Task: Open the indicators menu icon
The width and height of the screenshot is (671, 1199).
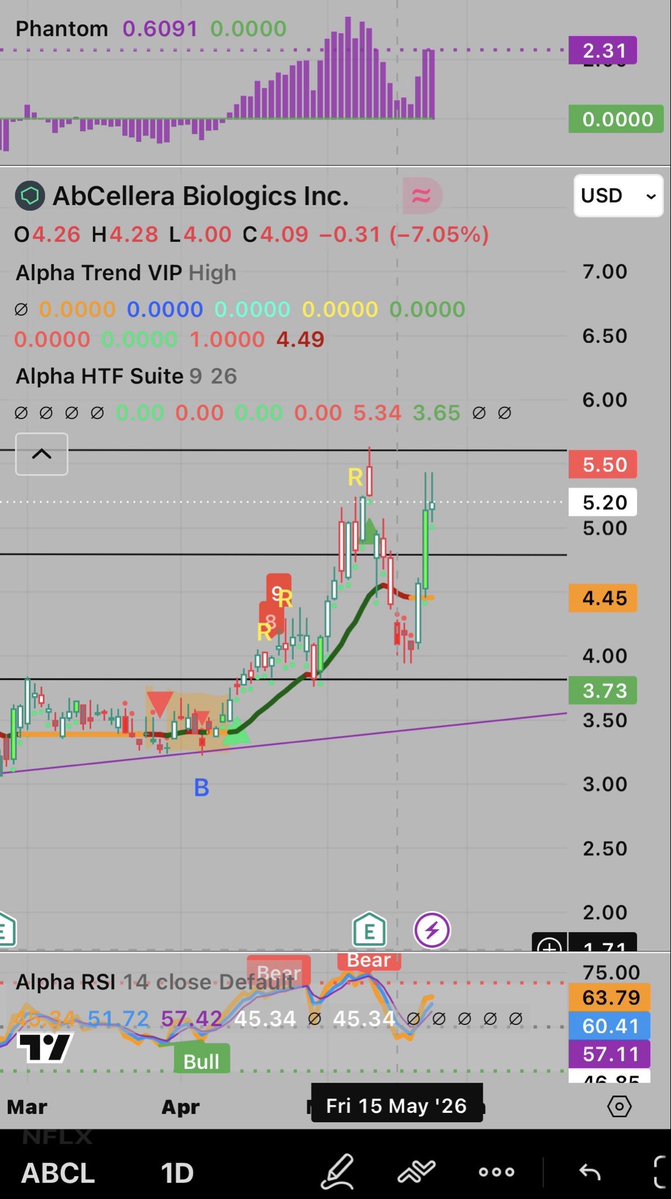Action: tap(417, 1171)
